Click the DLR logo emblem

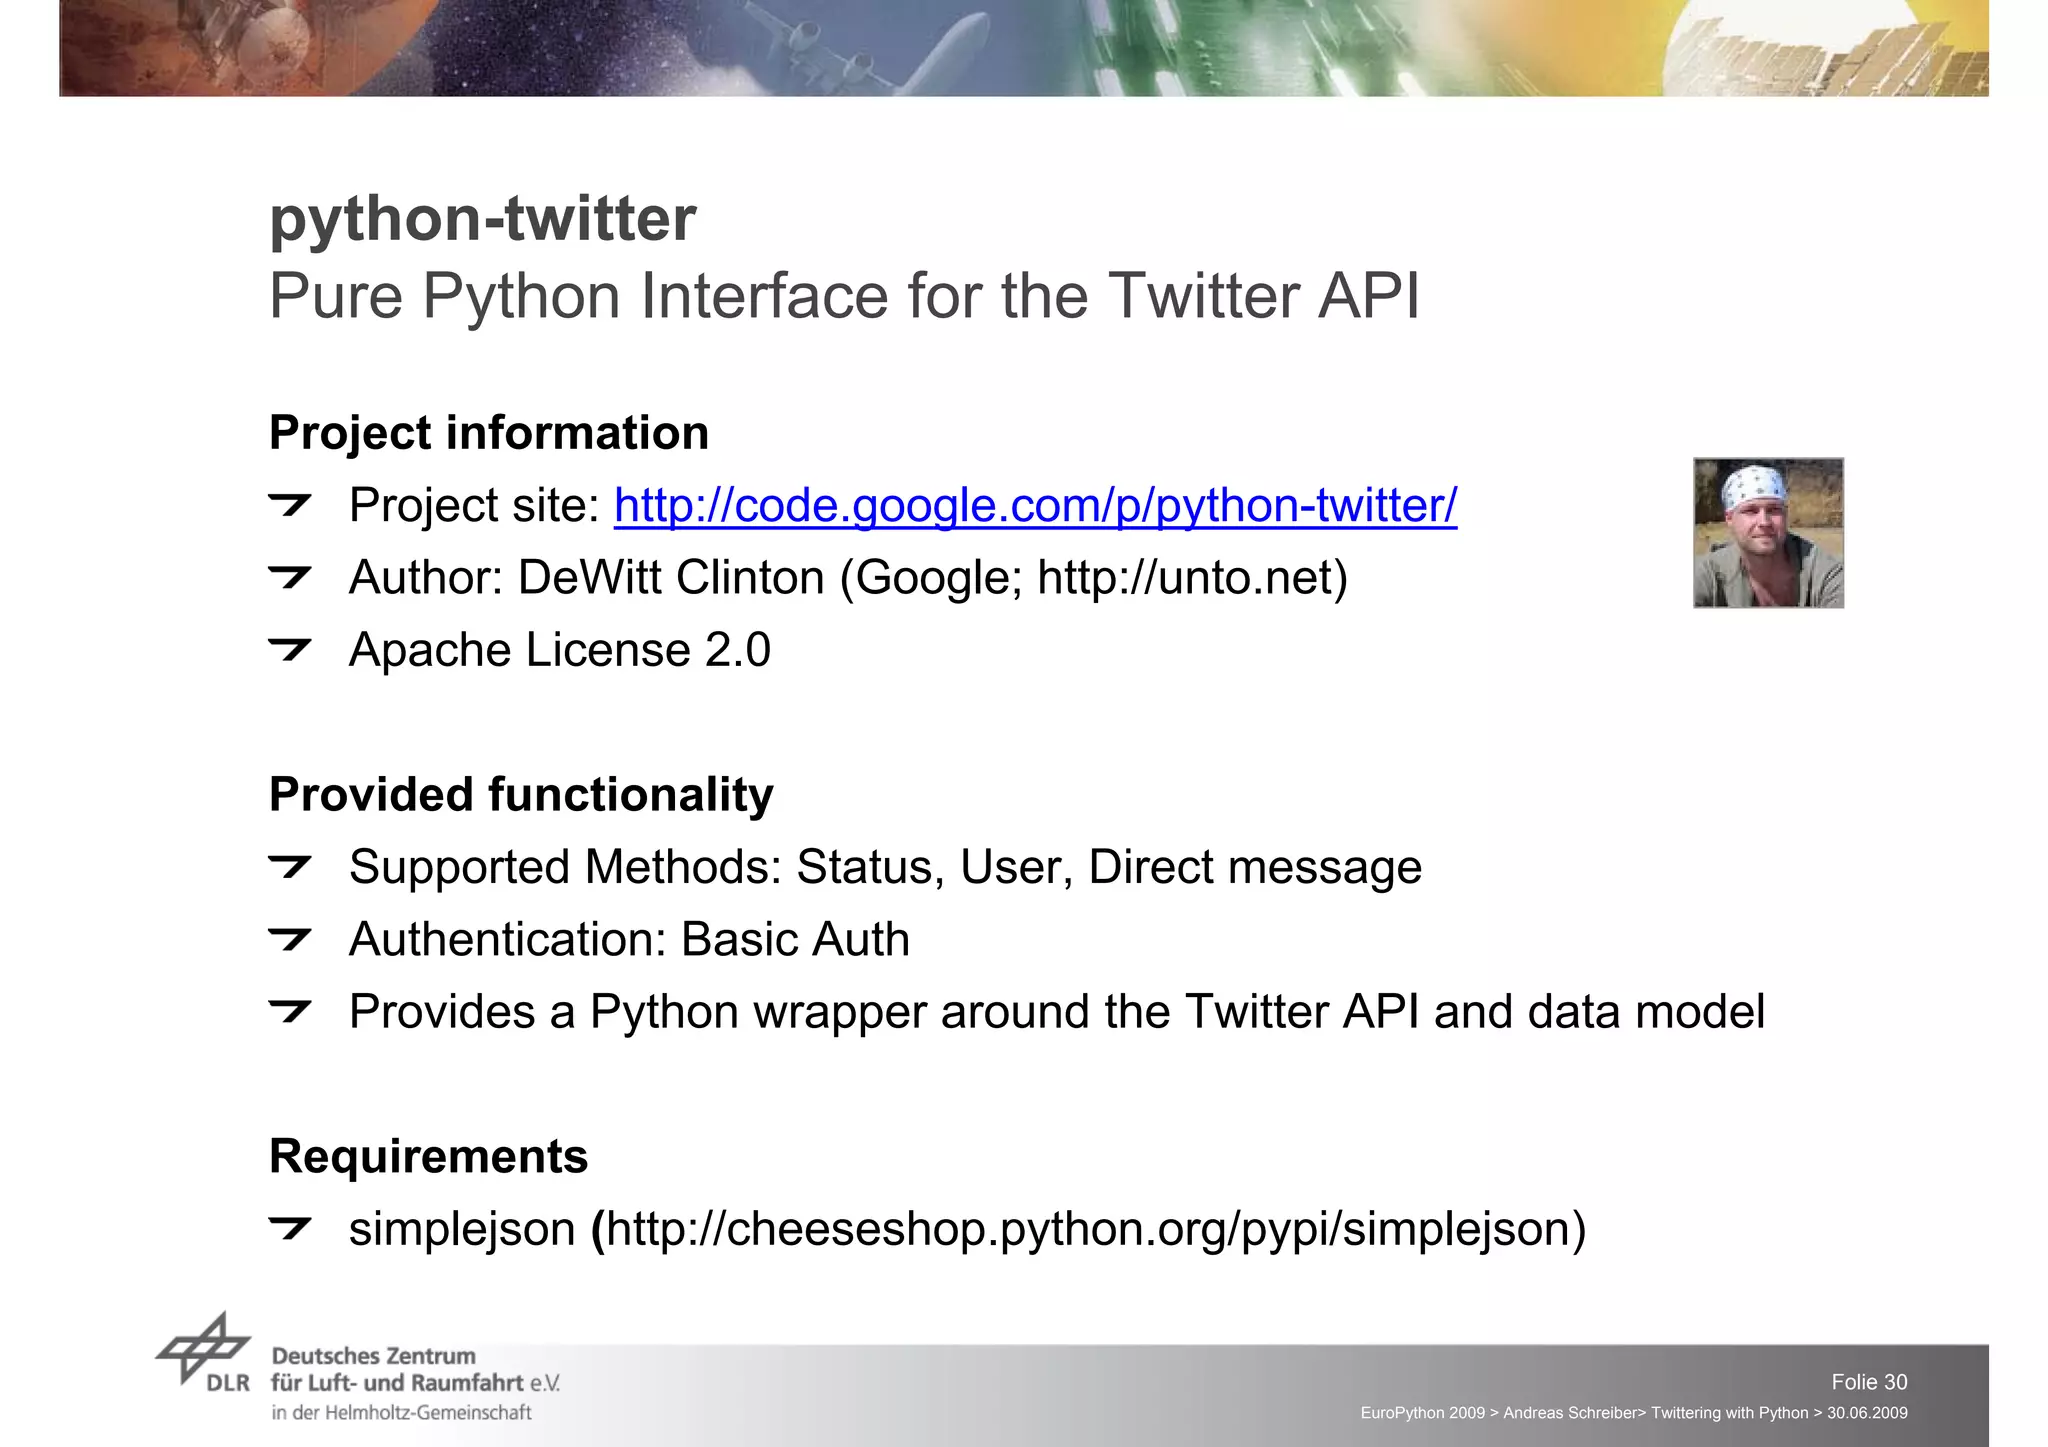203,1351
